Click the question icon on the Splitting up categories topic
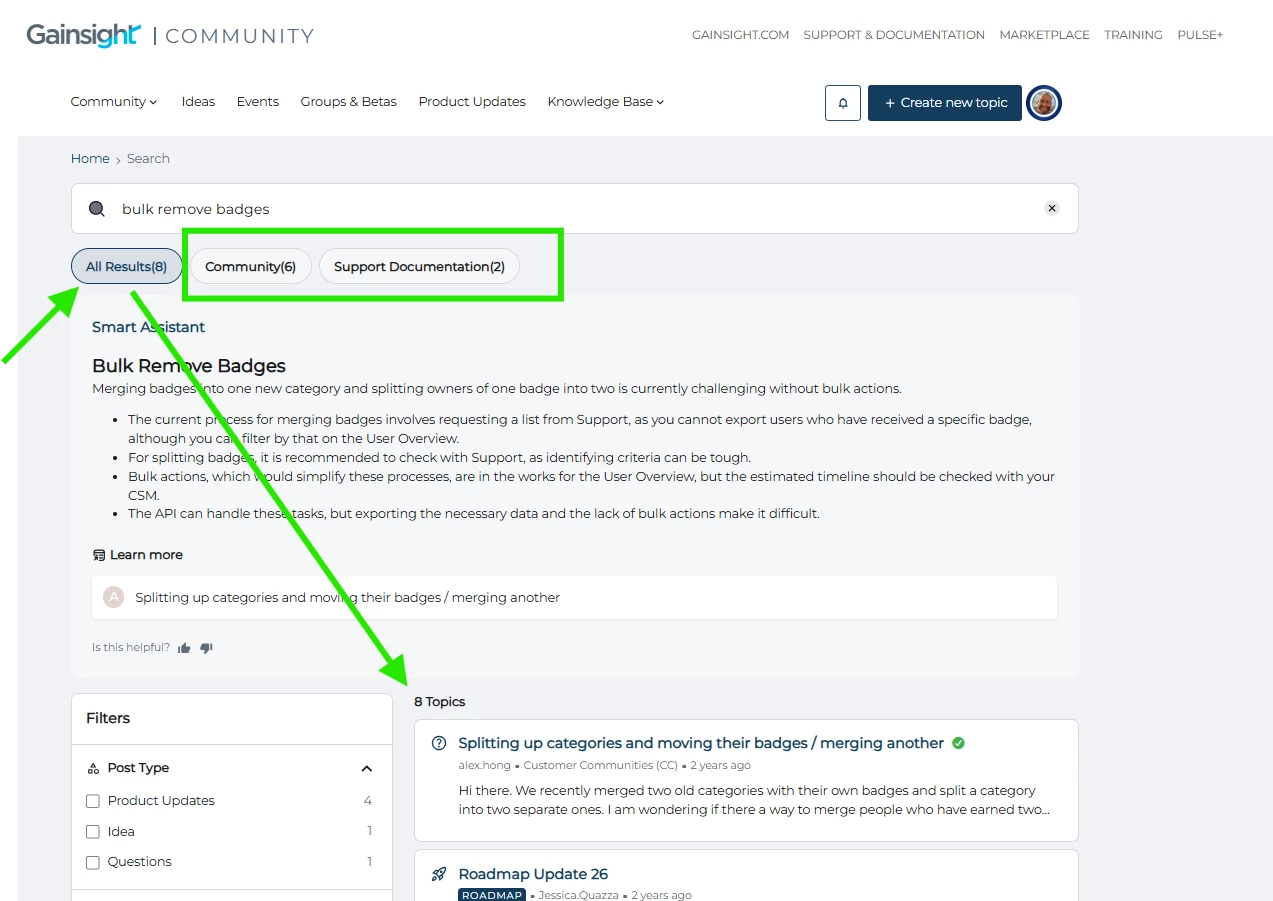The height and width of the screenshot is (901, 1273). coord(438,743)
